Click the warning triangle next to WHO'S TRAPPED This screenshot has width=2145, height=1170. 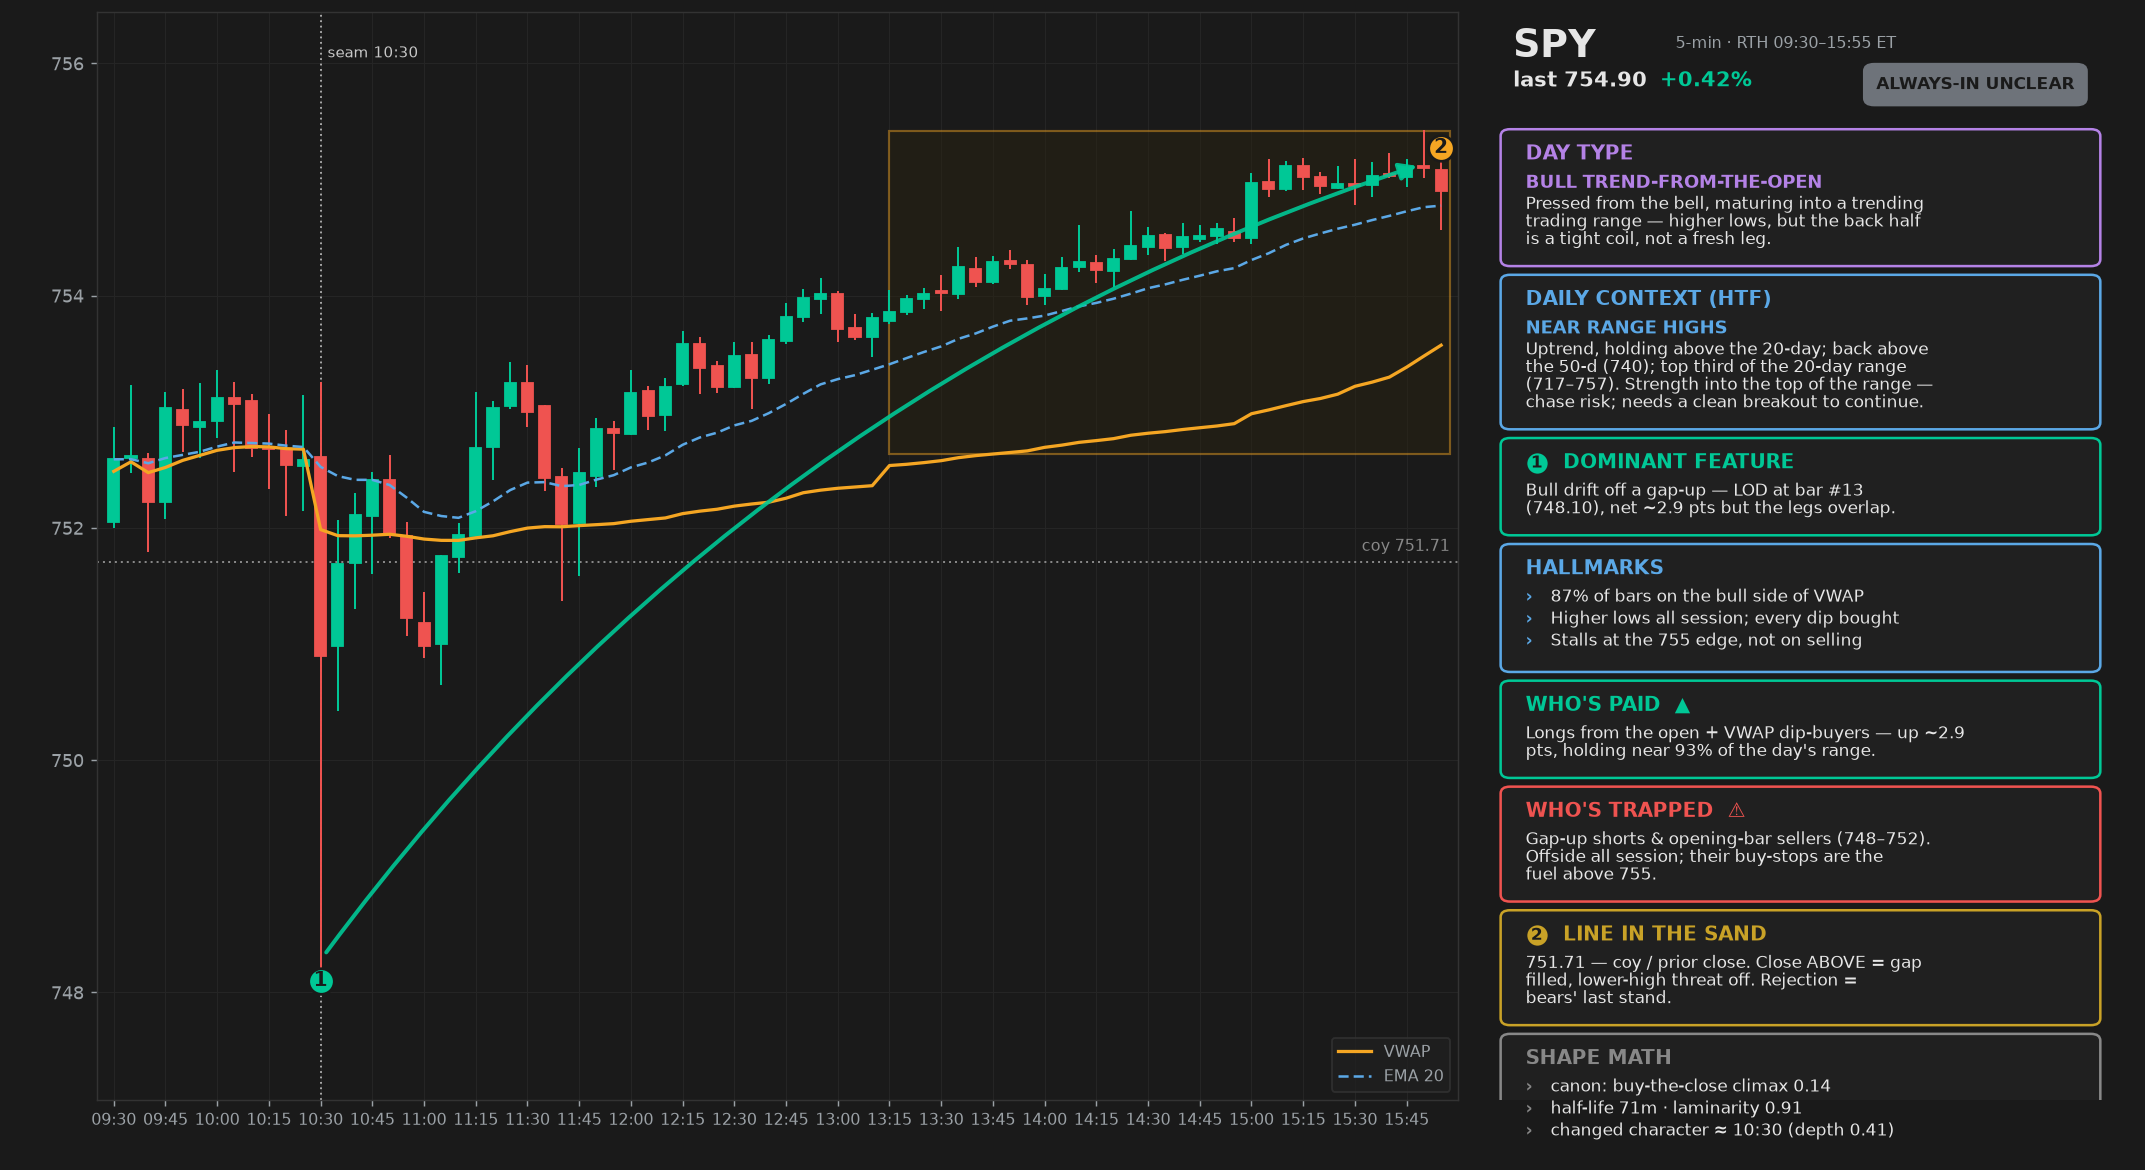pos(1736,810)
